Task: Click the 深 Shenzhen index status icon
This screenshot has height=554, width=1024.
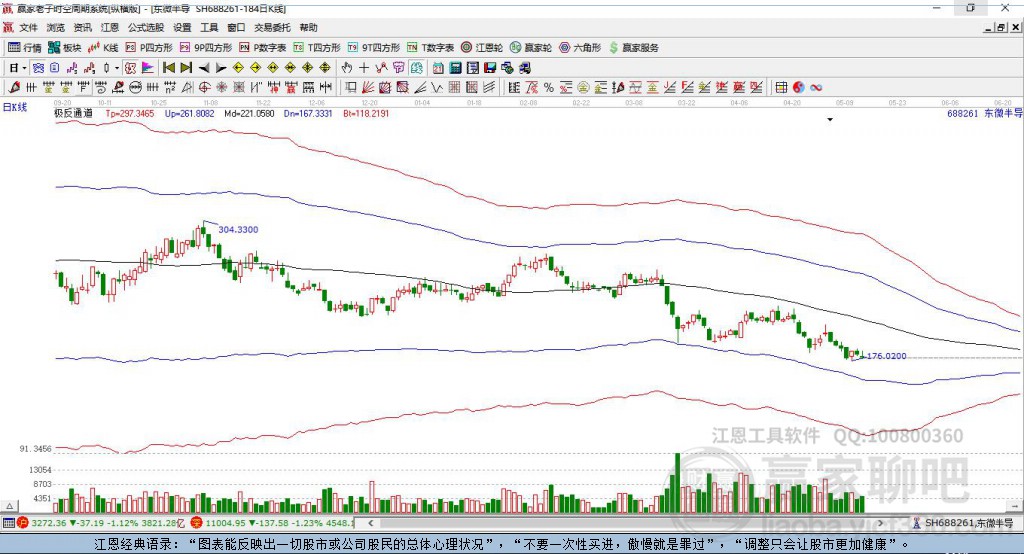Action: (197, 523)
